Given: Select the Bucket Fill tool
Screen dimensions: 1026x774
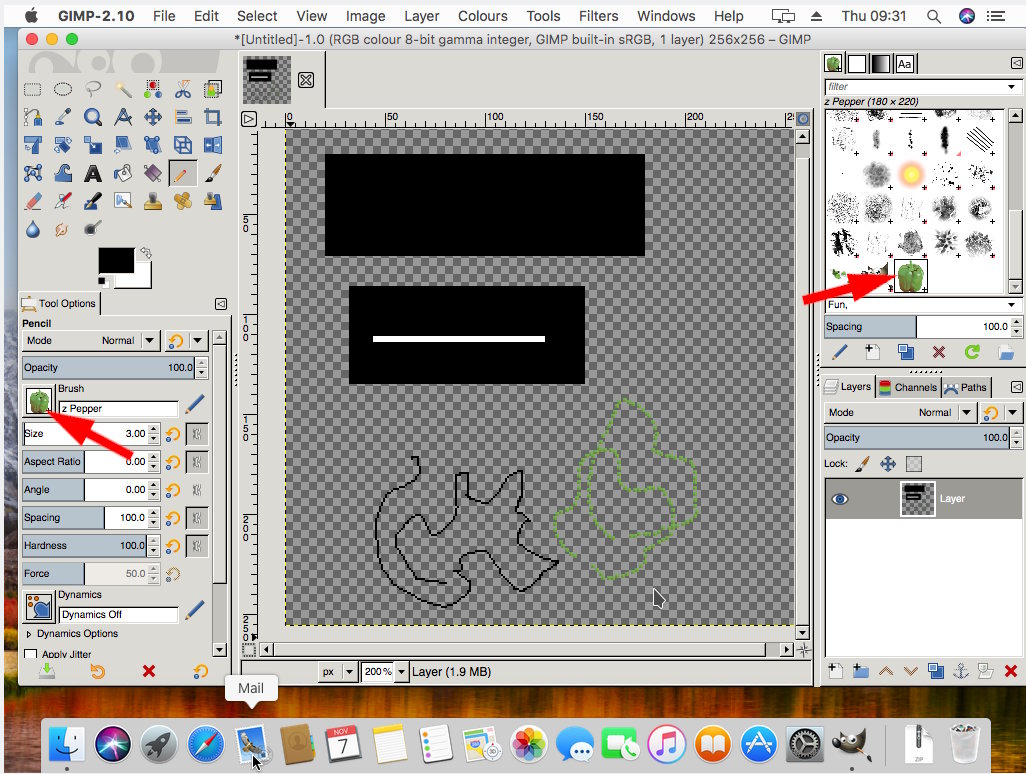Looking at the screenshot, I should [123, 173].
